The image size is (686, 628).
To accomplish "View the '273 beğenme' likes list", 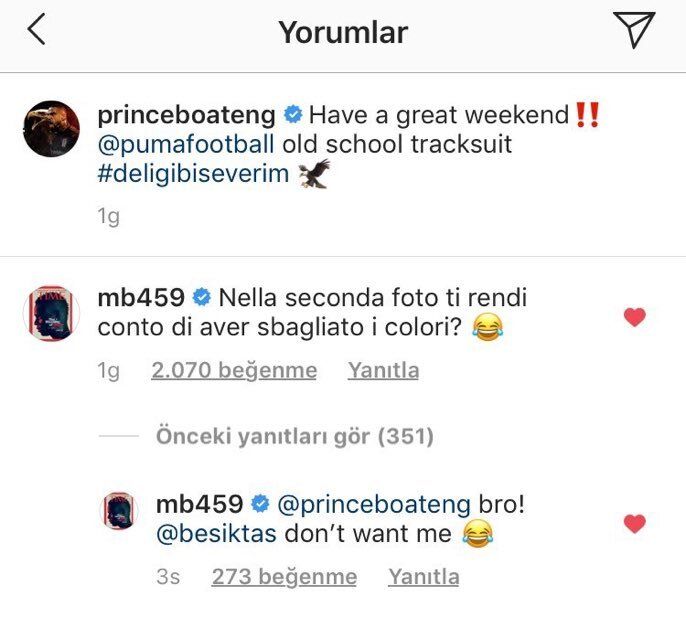I will 284,577.
